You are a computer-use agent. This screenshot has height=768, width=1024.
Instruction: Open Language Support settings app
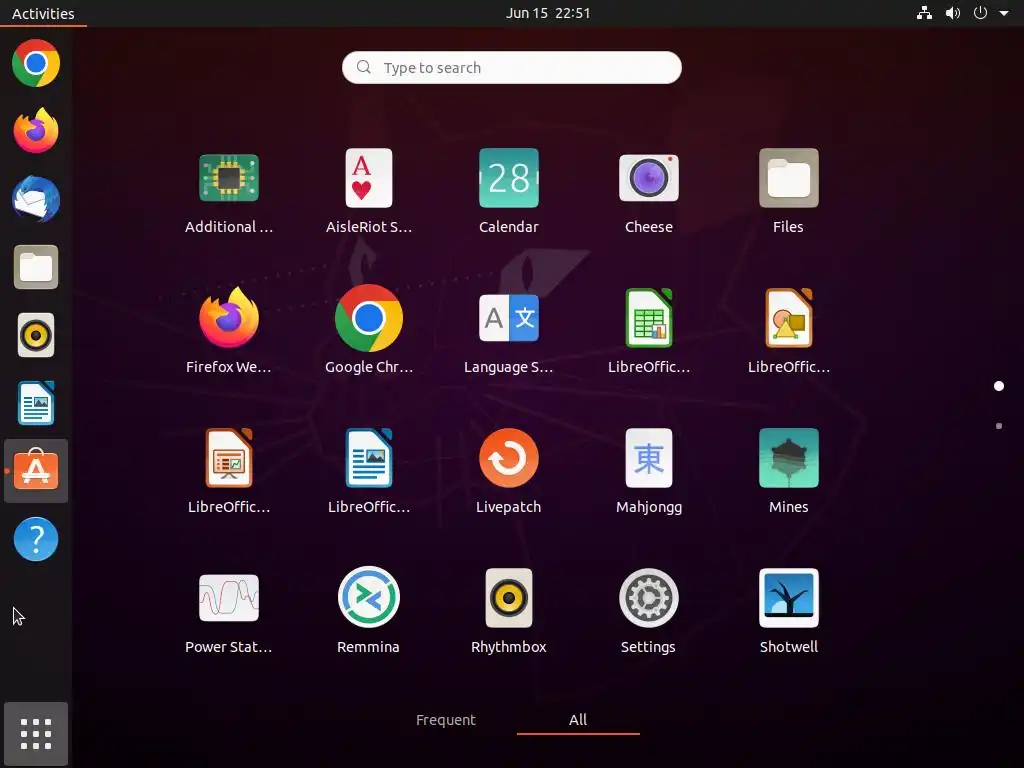click(509, 318)
